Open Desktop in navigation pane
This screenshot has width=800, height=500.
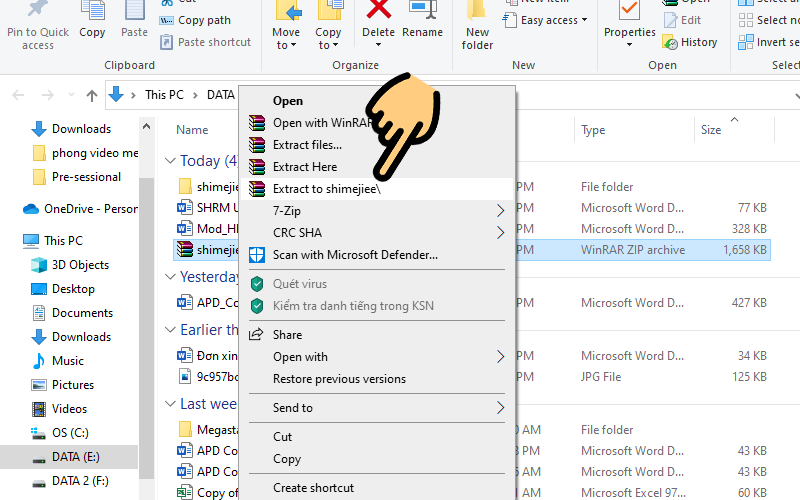63,289
